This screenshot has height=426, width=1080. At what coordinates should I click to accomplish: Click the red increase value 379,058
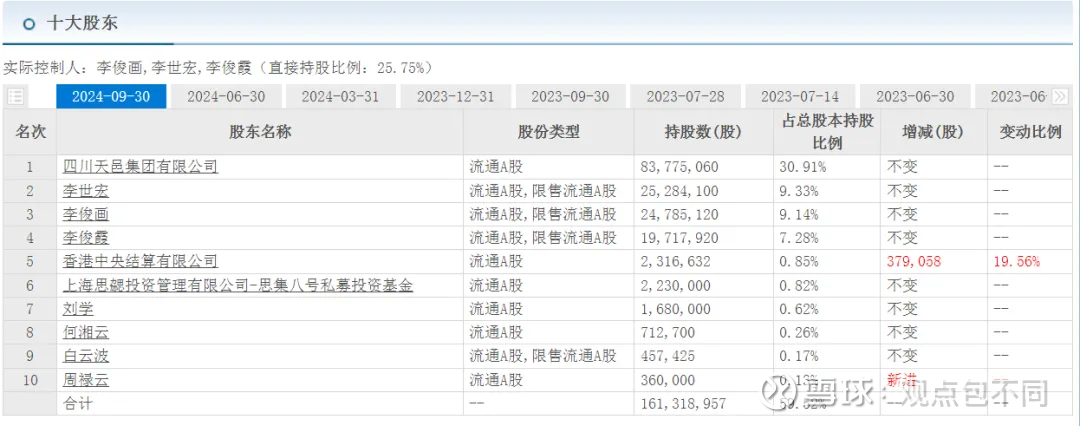(x=914, y=262)
